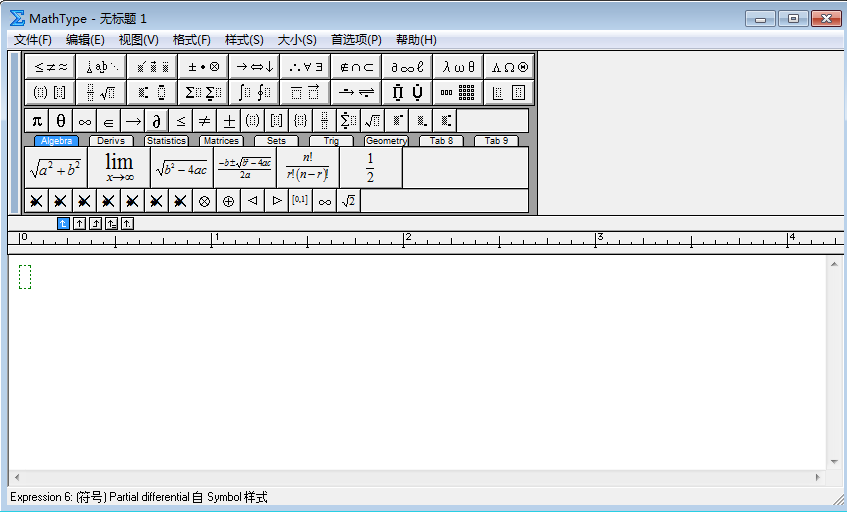
Task: Open the relational symbols palette (≤≠≈)
Action: (x=51, y=67)
